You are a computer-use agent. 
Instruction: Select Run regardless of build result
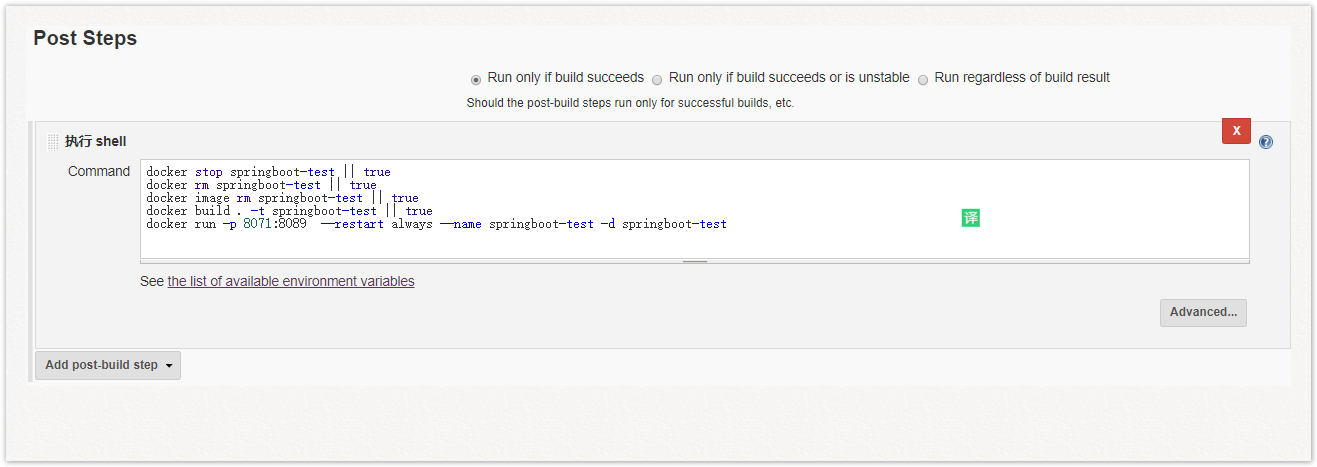(x=923, y=79)
